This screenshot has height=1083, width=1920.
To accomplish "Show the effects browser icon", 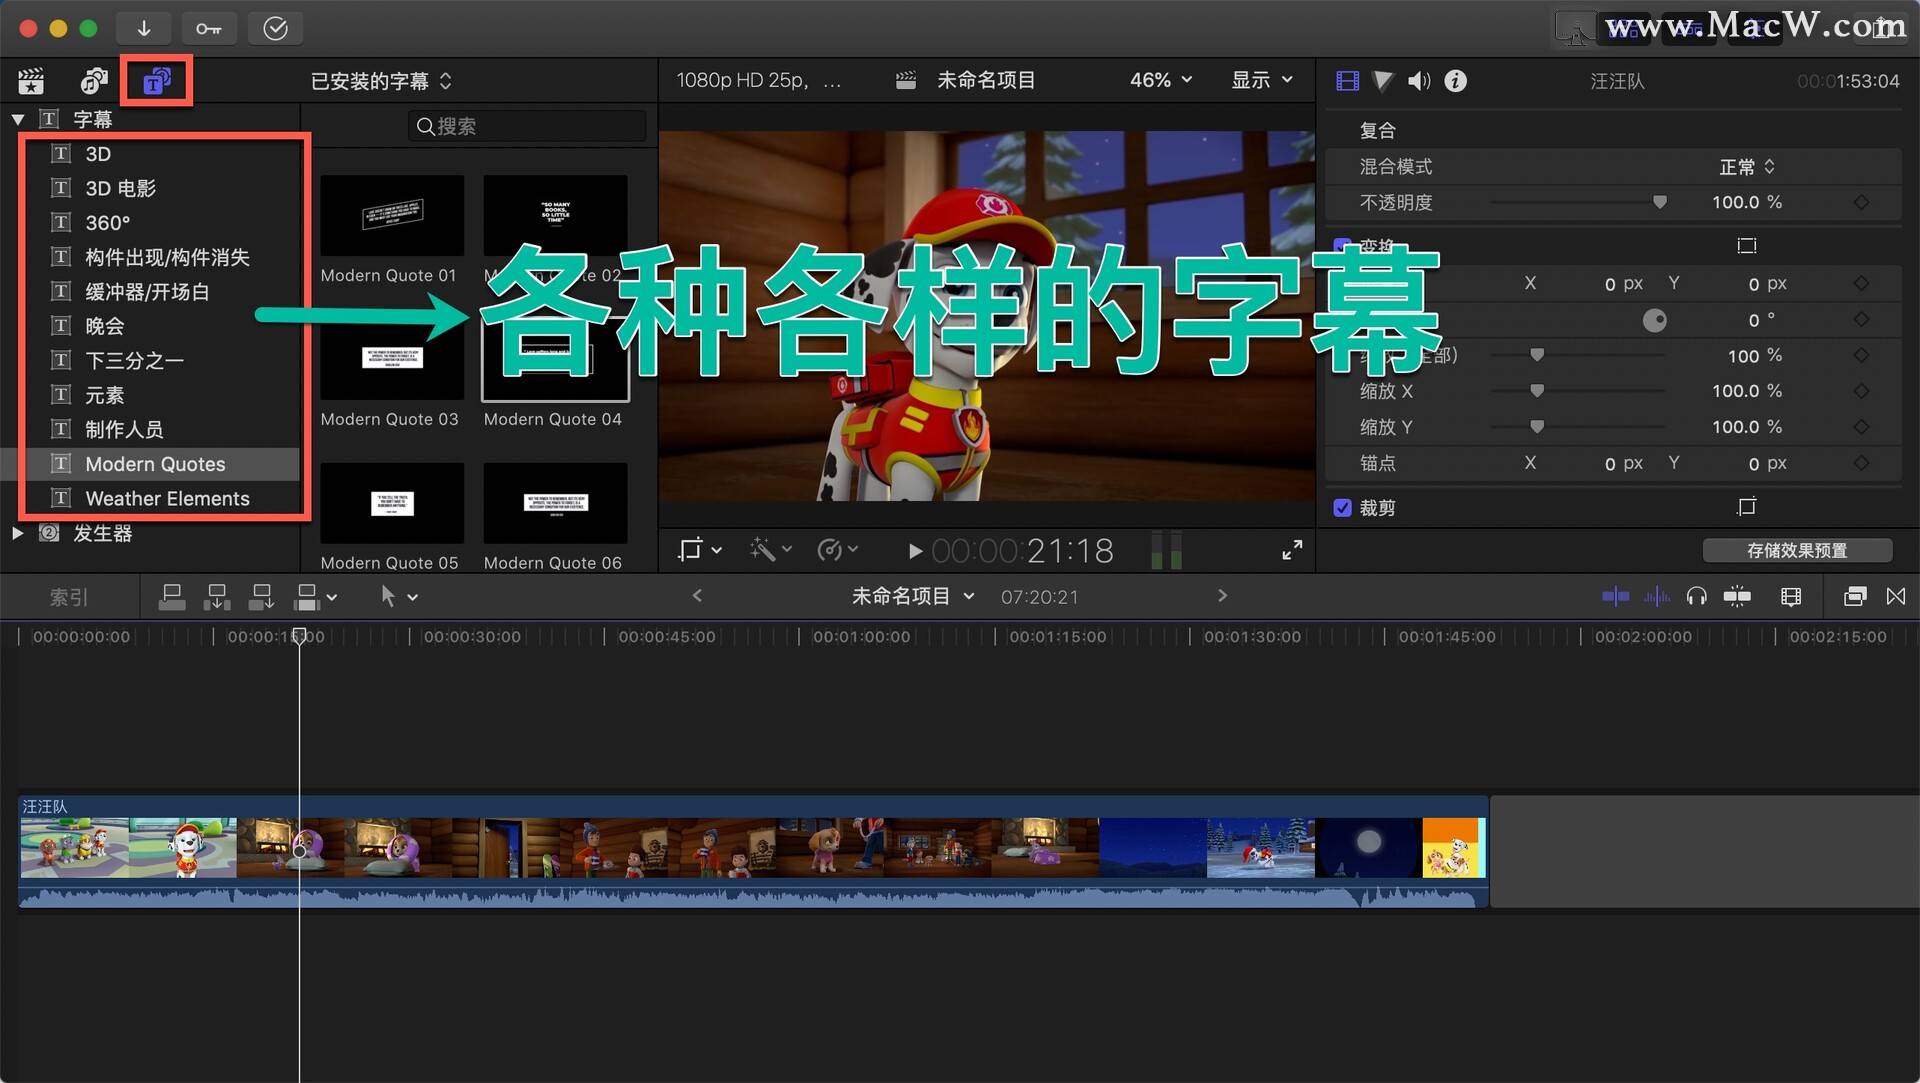I will coord(1854,597).
